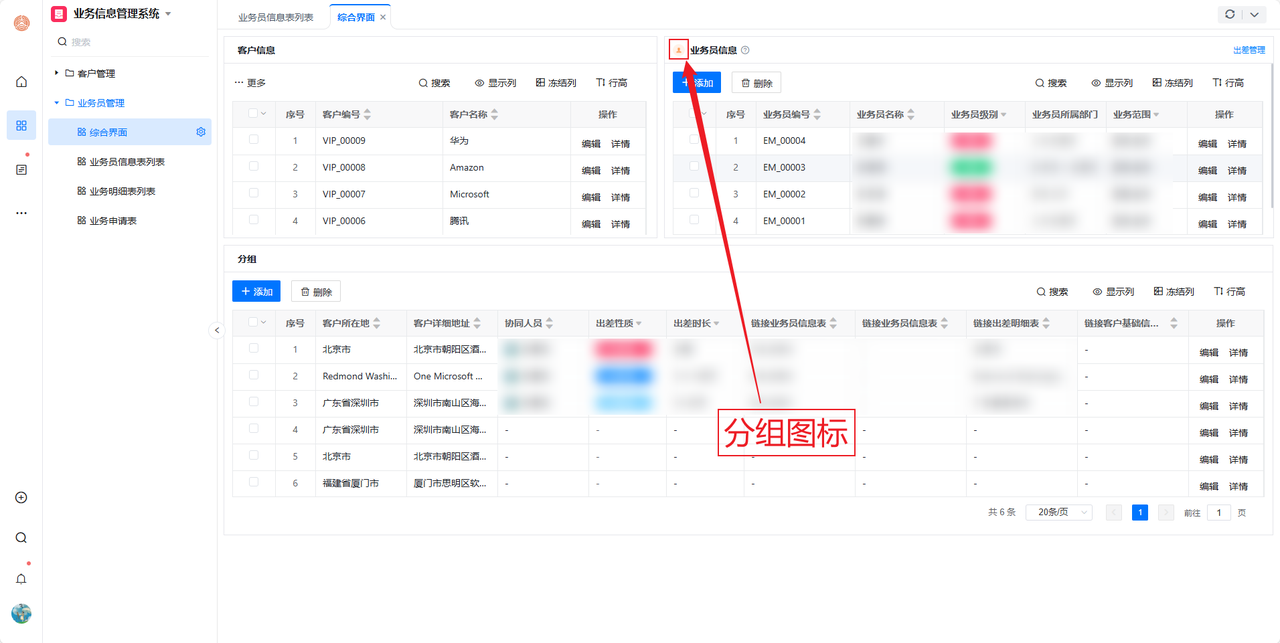Open the 20条/页 page size dropdown

1058,512
